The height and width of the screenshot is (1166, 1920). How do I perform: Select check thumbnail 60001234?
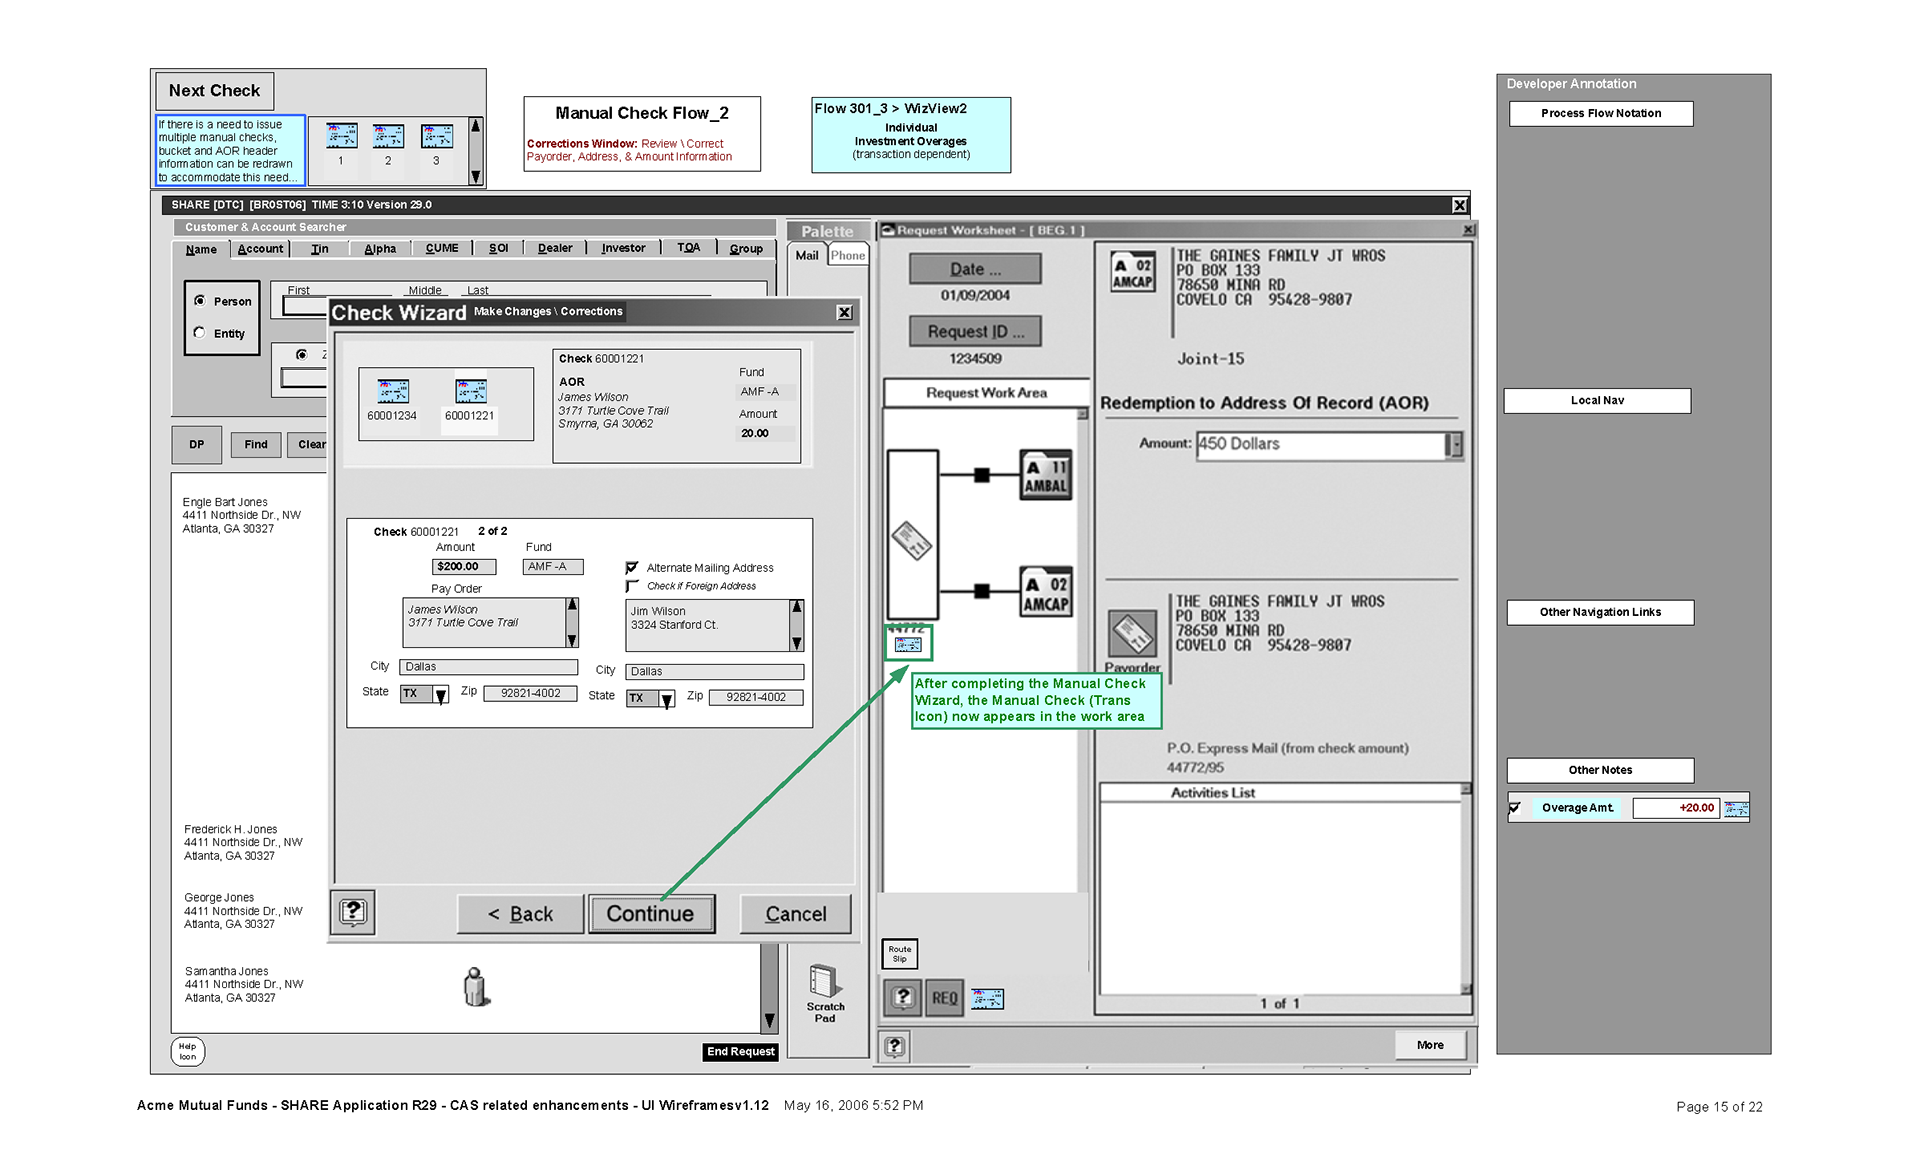tap(392, 392)
